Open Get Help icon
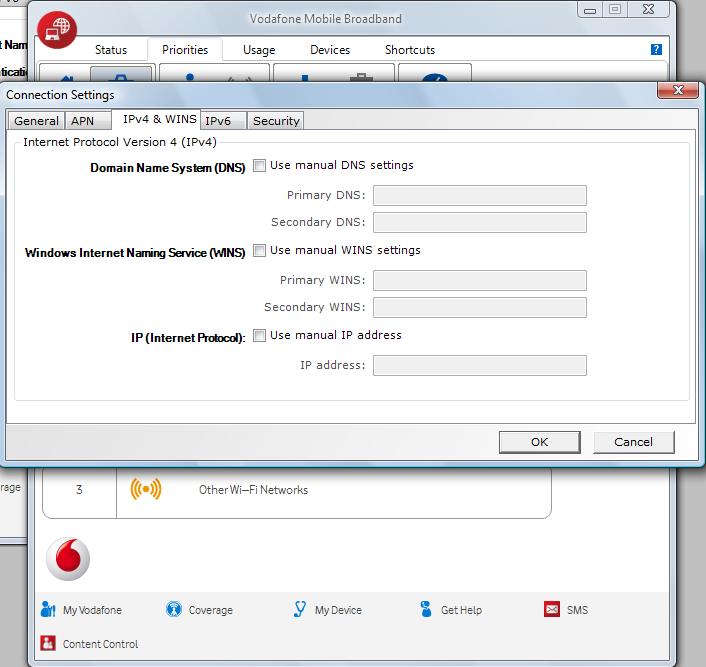 coord(426,610)
